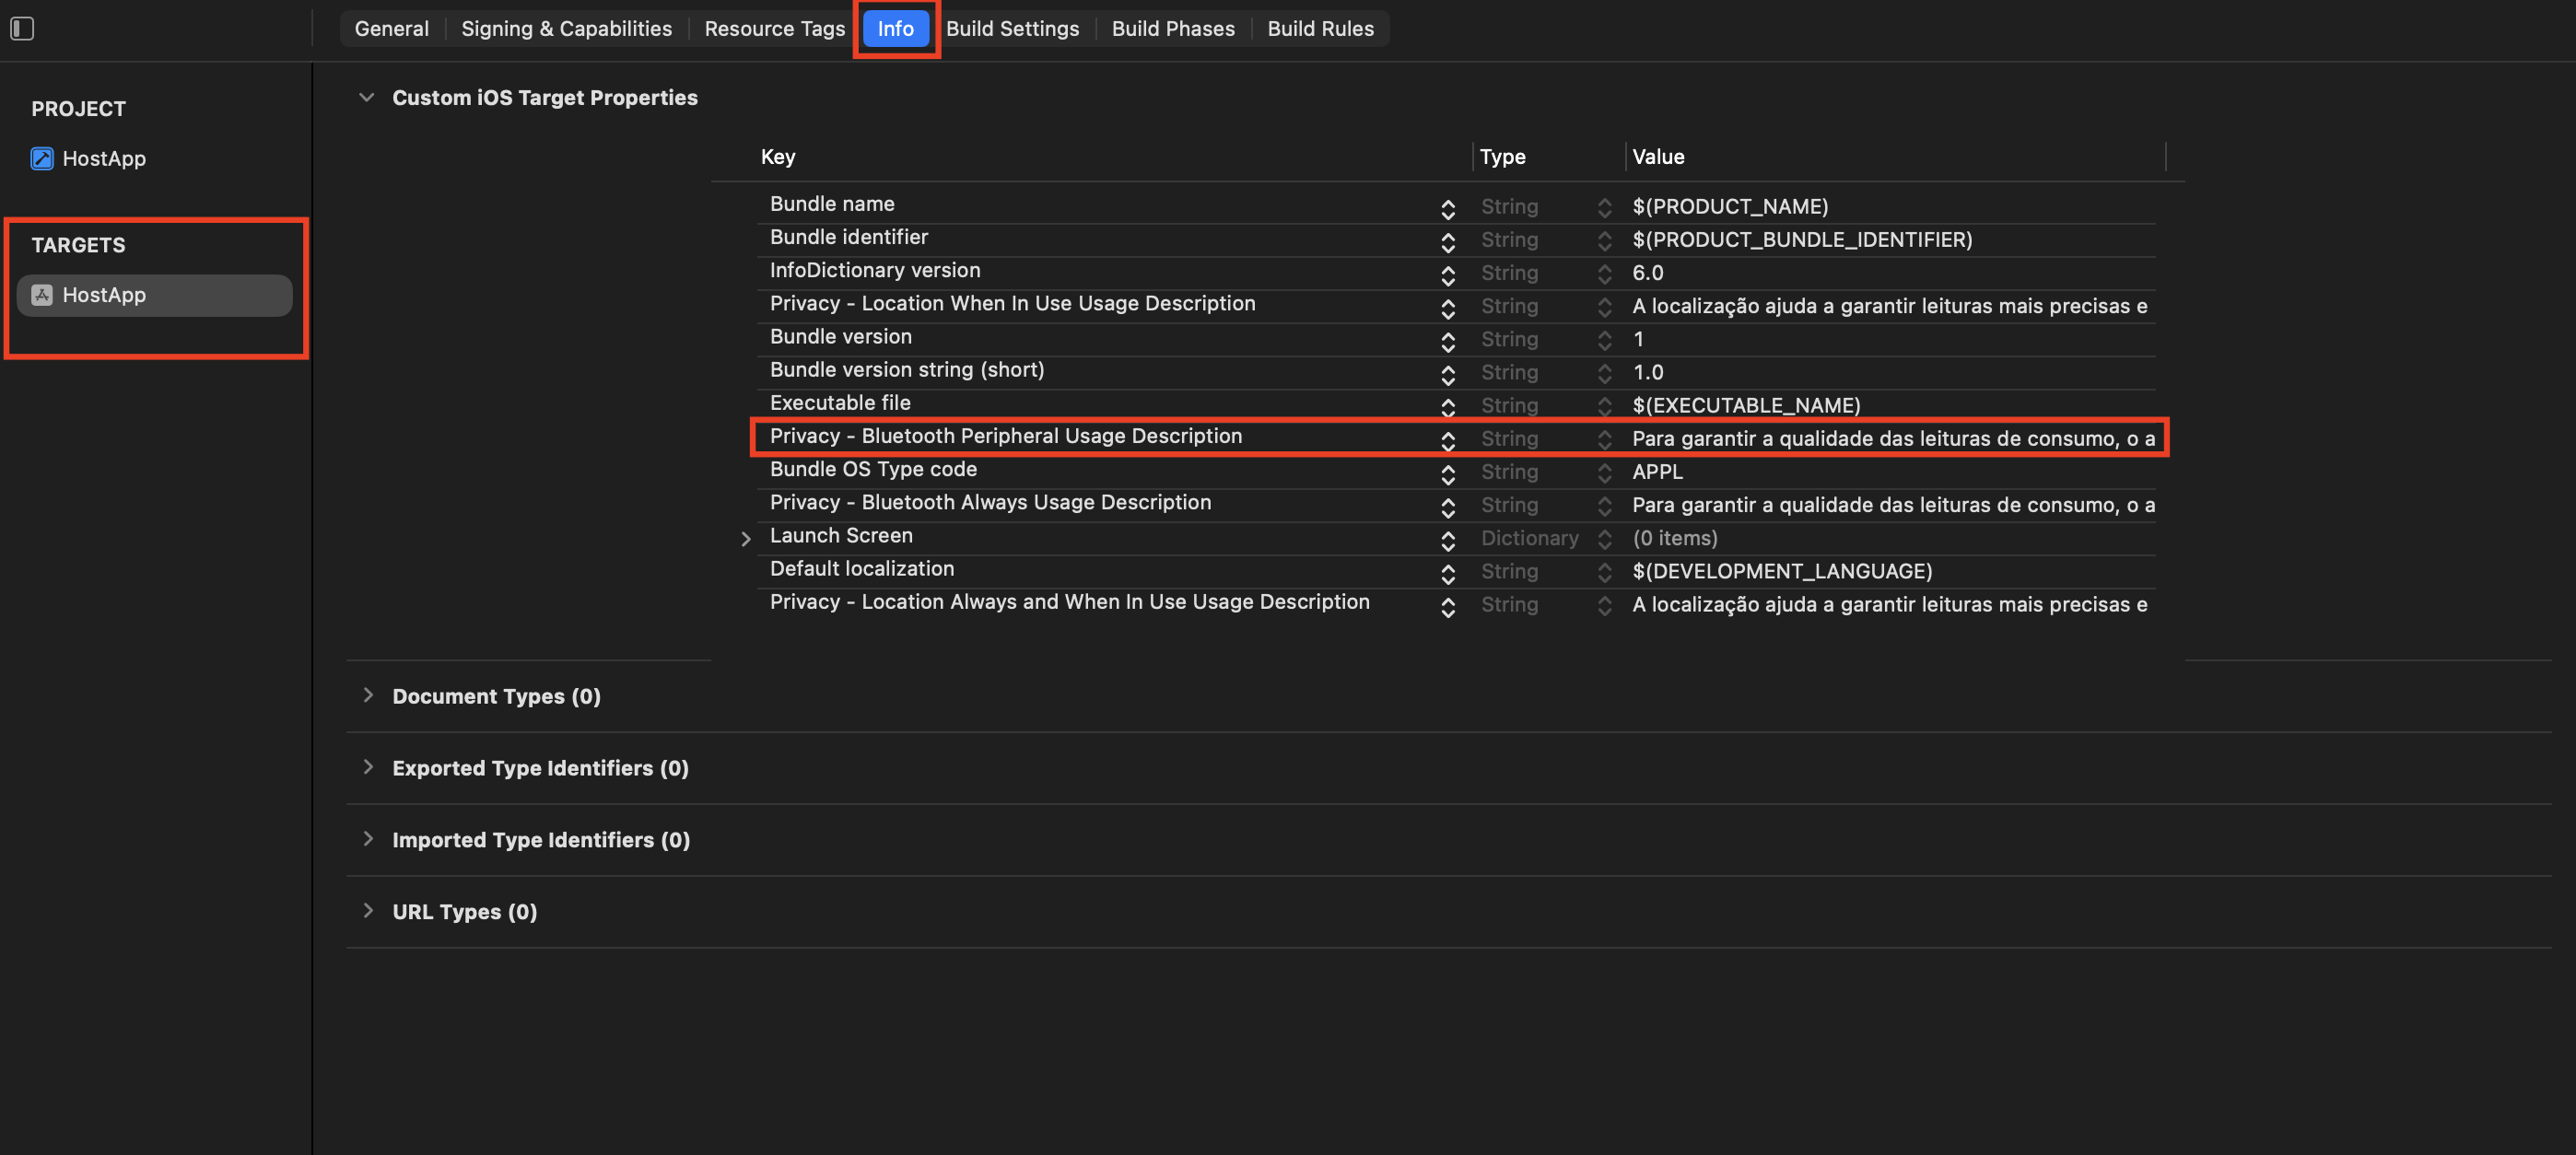Expand the Imported Type Identifiers section

click(x=368, y=840)
